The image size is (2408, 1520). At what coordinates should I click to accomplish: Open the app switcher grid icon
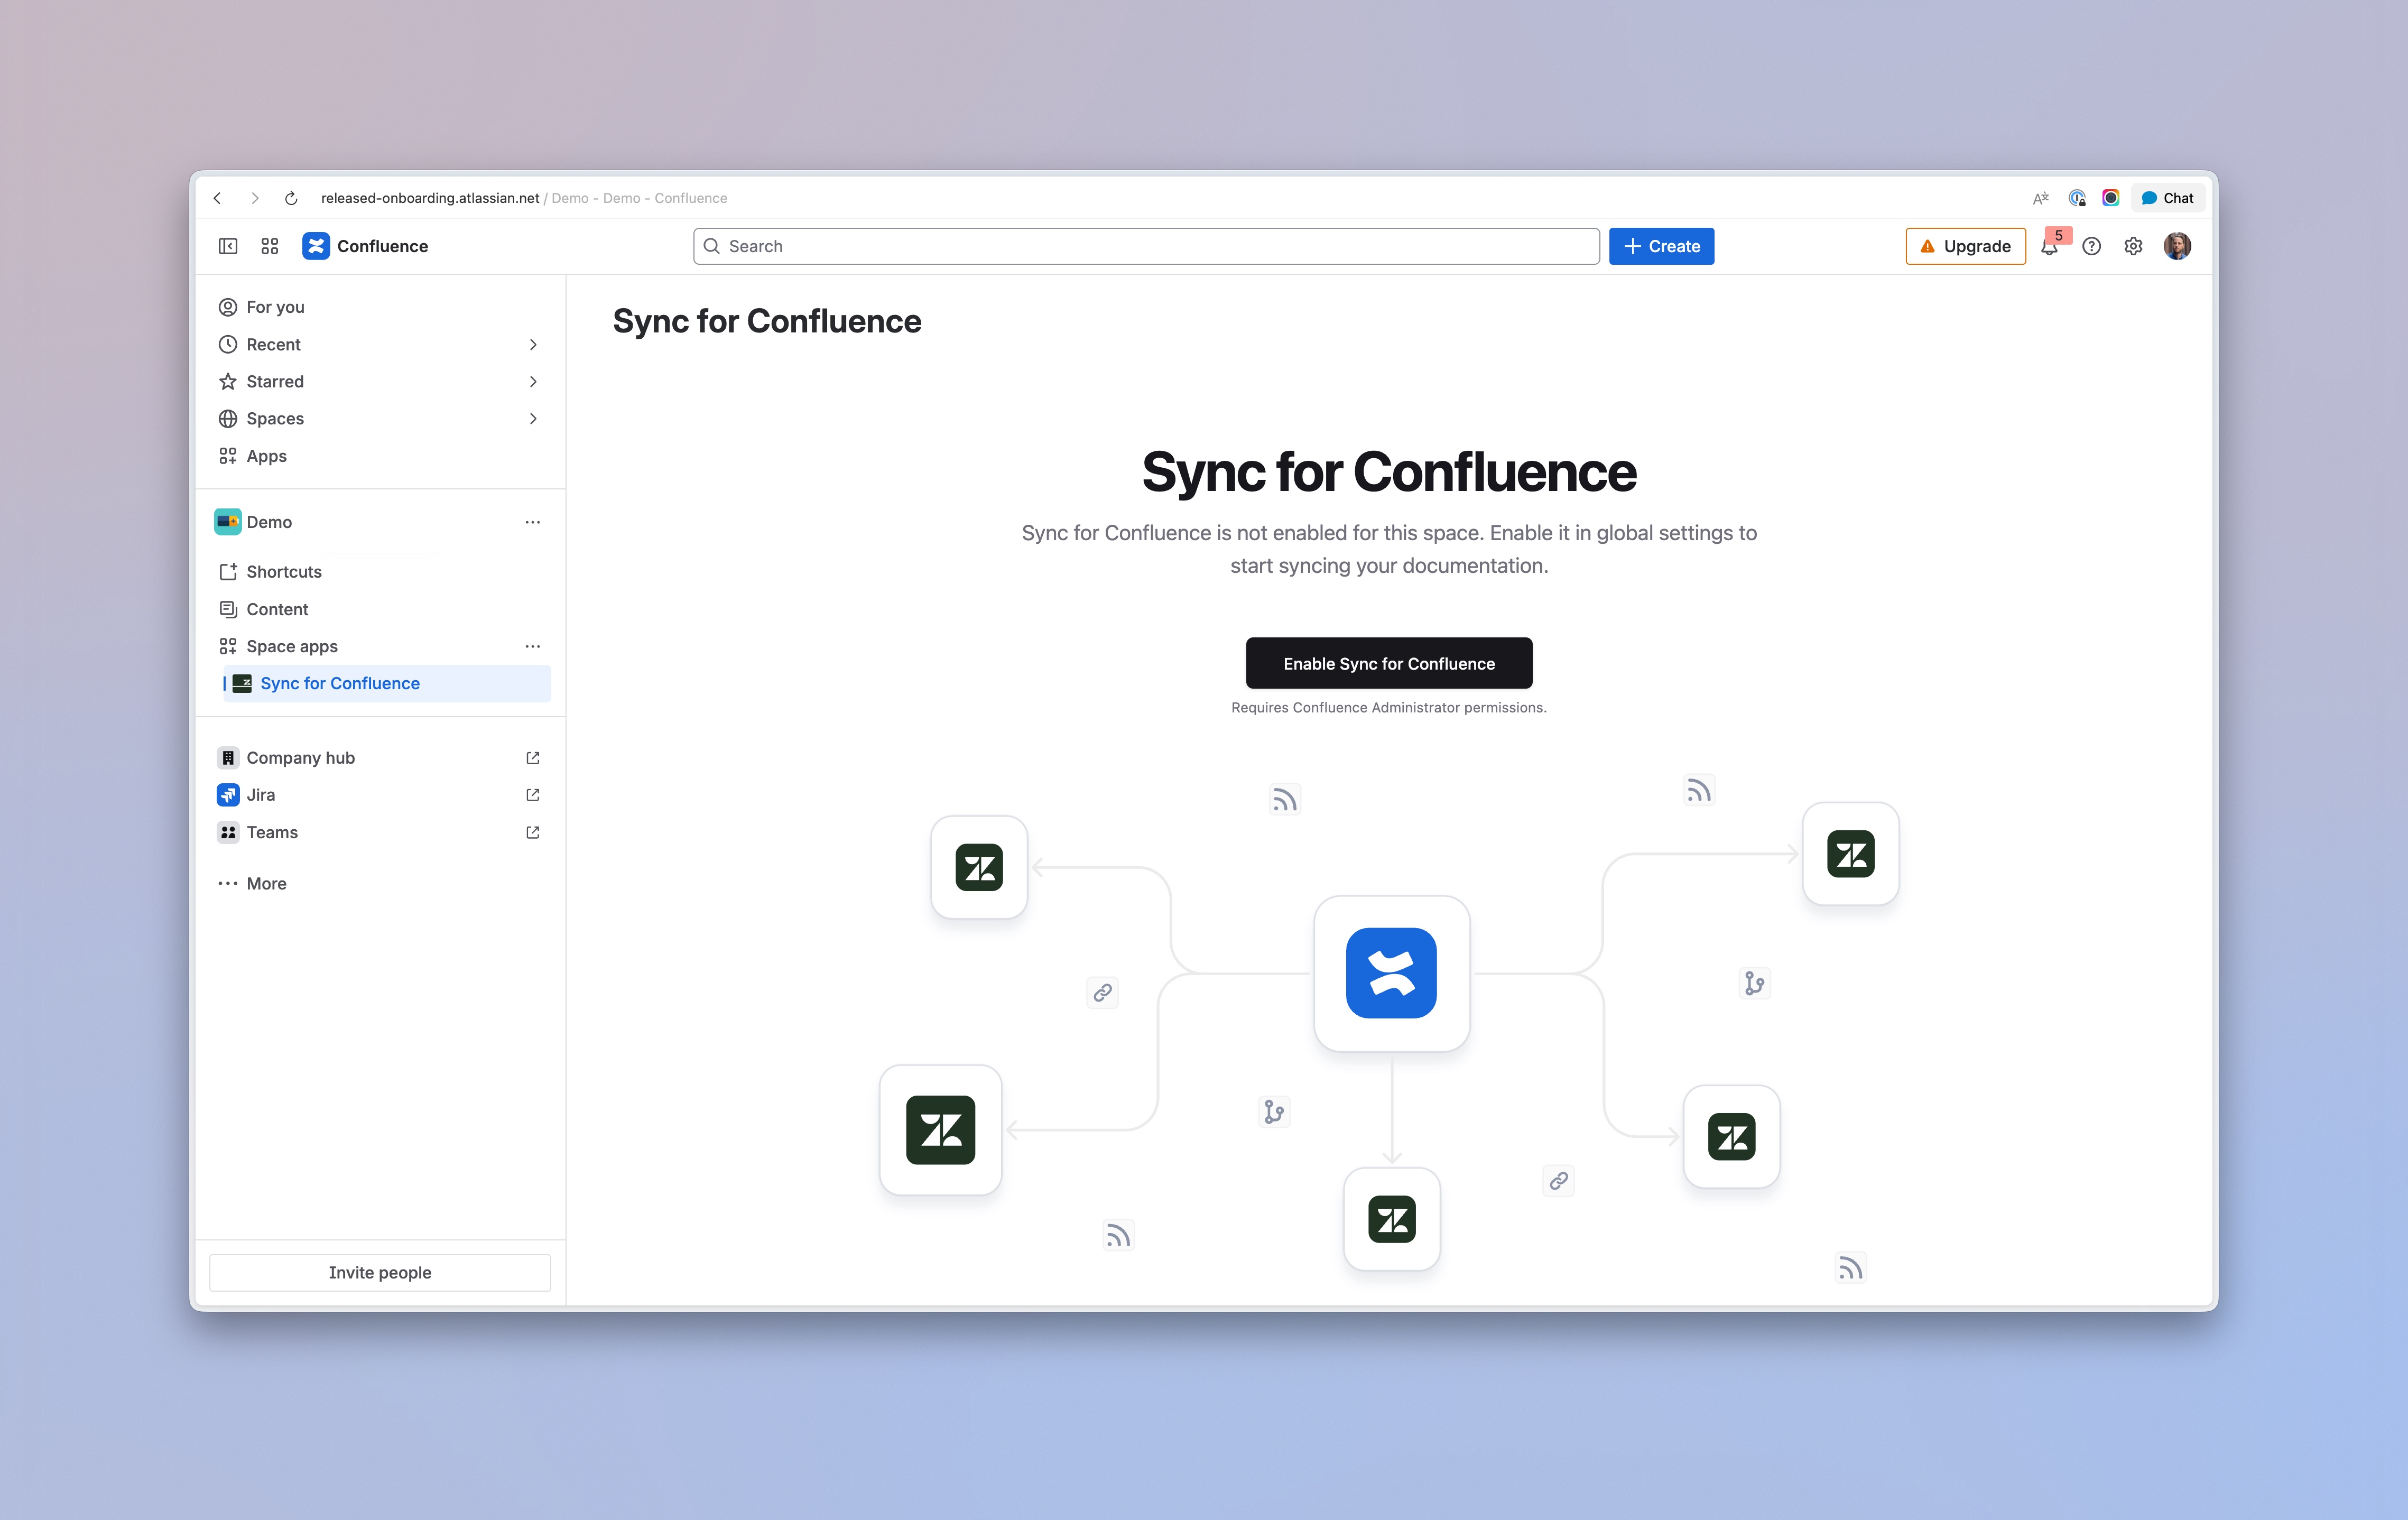269,246
